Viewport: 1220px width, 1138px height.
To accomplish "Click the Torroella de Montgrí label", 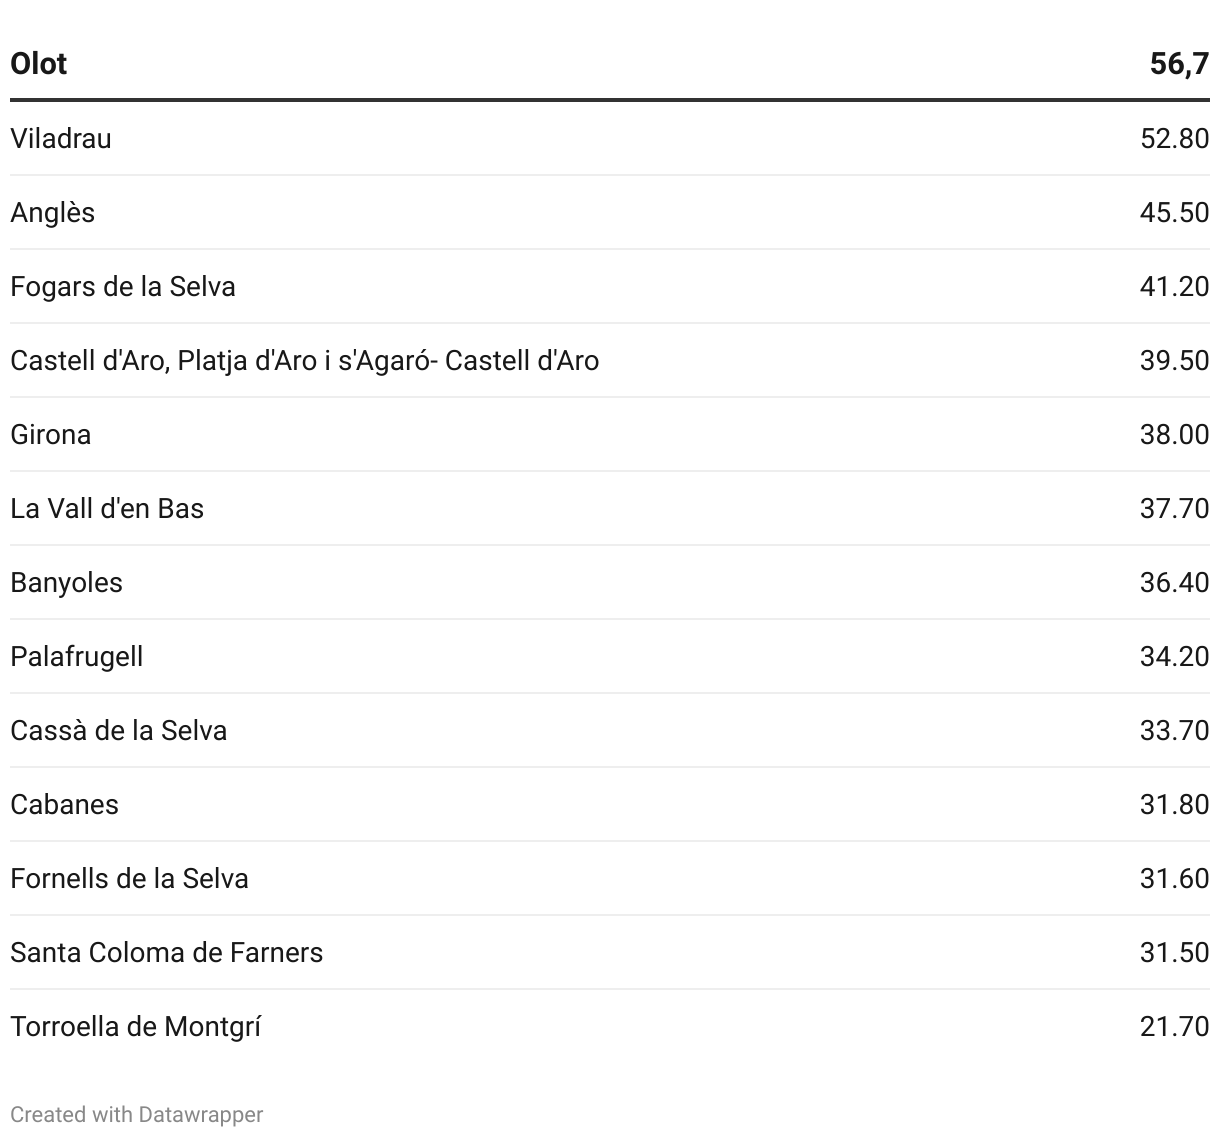I will 135,1026.
